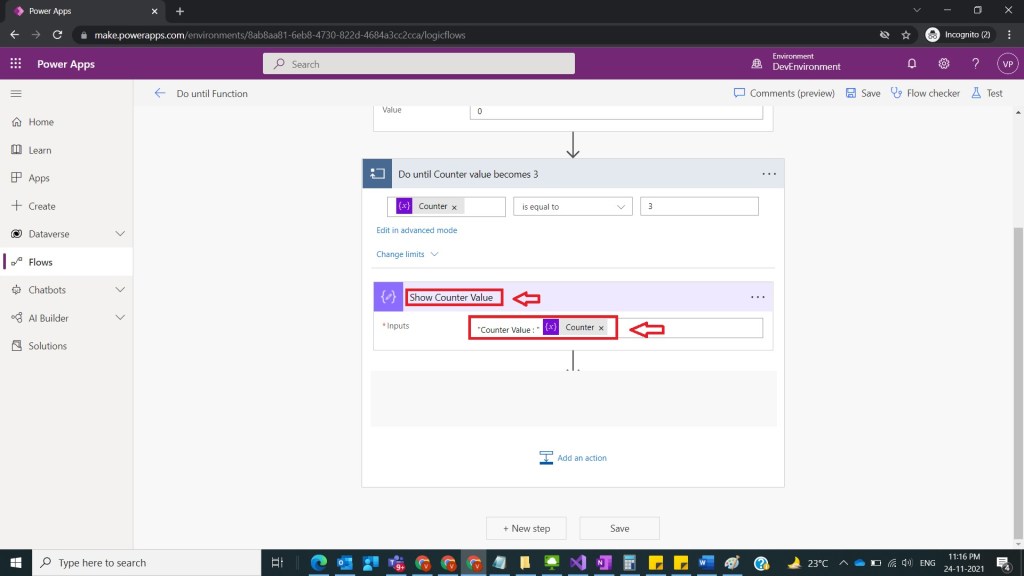
Task: Open the settings gear icon
Action: [x=944, y=64]
